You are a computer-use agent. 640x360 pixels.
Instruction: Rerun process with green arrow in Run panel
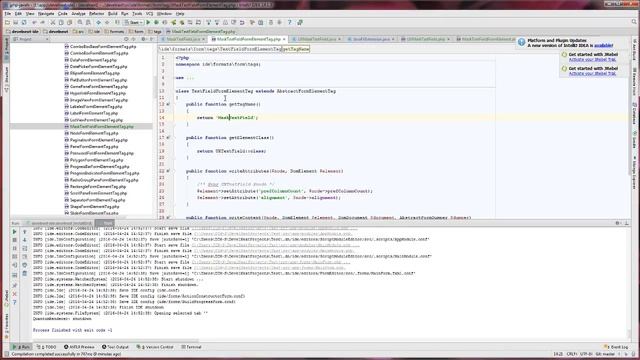coord(15,232)
